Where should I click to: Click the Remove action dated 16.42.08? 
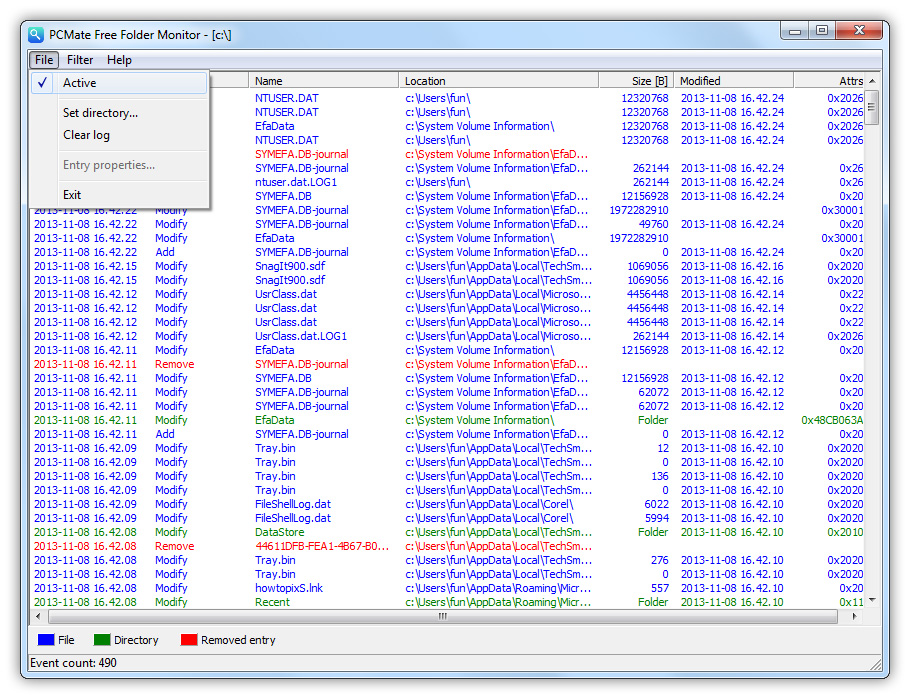click(174, 546)
